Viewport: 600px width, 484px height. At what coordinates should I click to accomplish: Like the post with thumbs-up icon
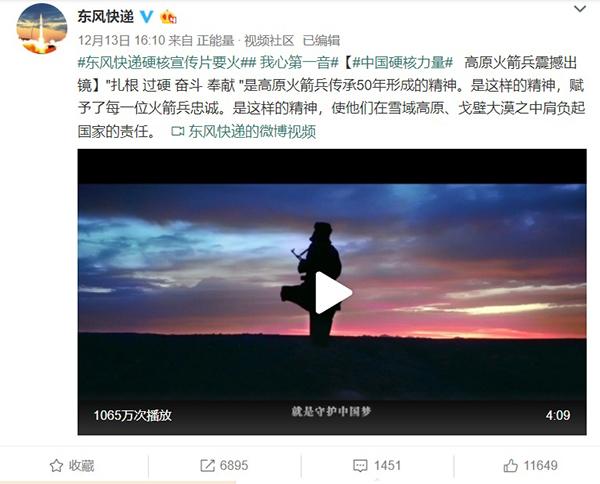click(510, 466)
